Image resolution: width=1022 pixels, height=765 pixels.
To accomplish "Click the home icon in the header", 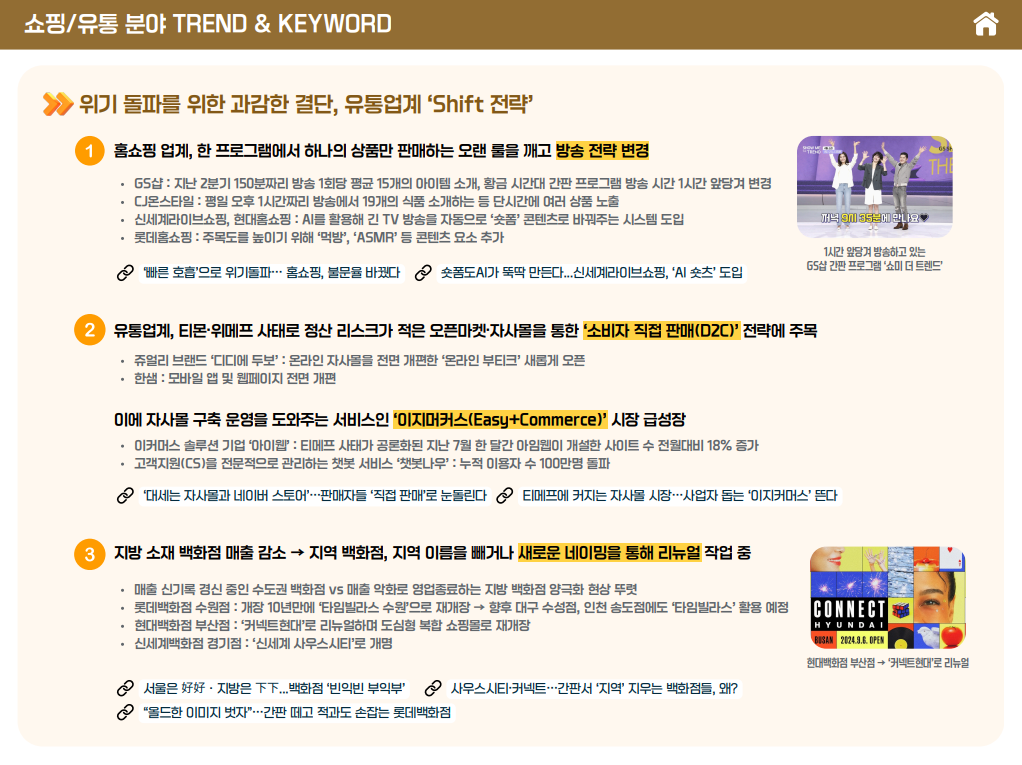I will pos(986,23).
